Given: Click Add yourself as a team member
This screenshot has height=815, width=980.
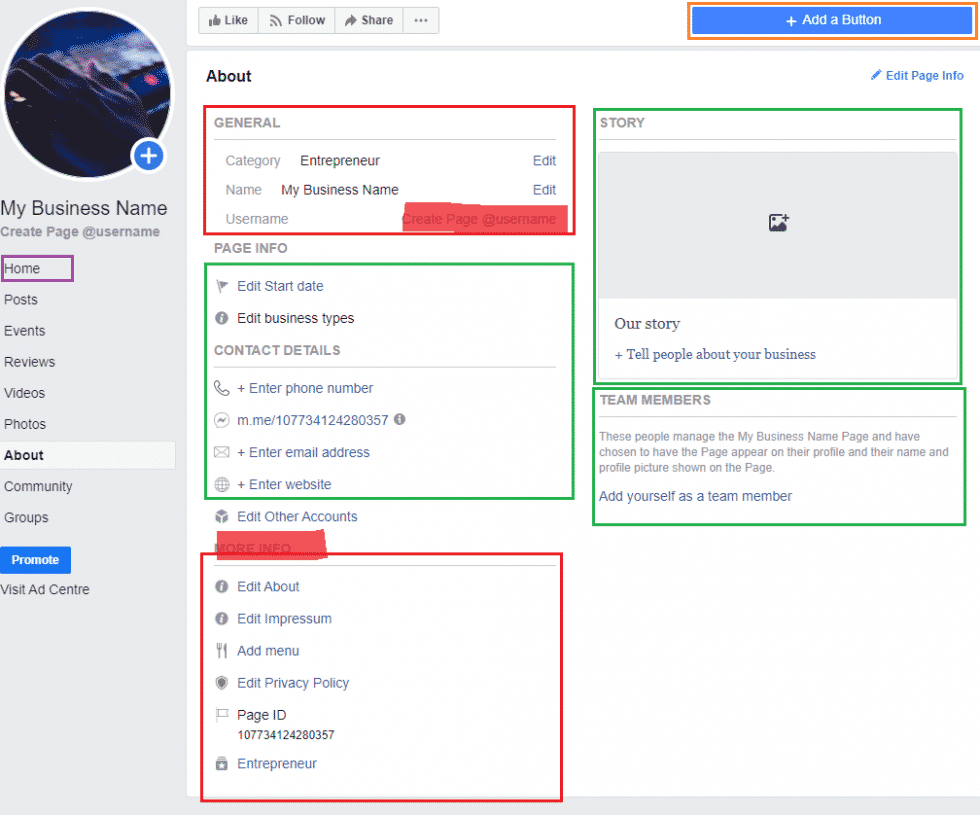Looking at the screenshot, I should click(695, 496).
